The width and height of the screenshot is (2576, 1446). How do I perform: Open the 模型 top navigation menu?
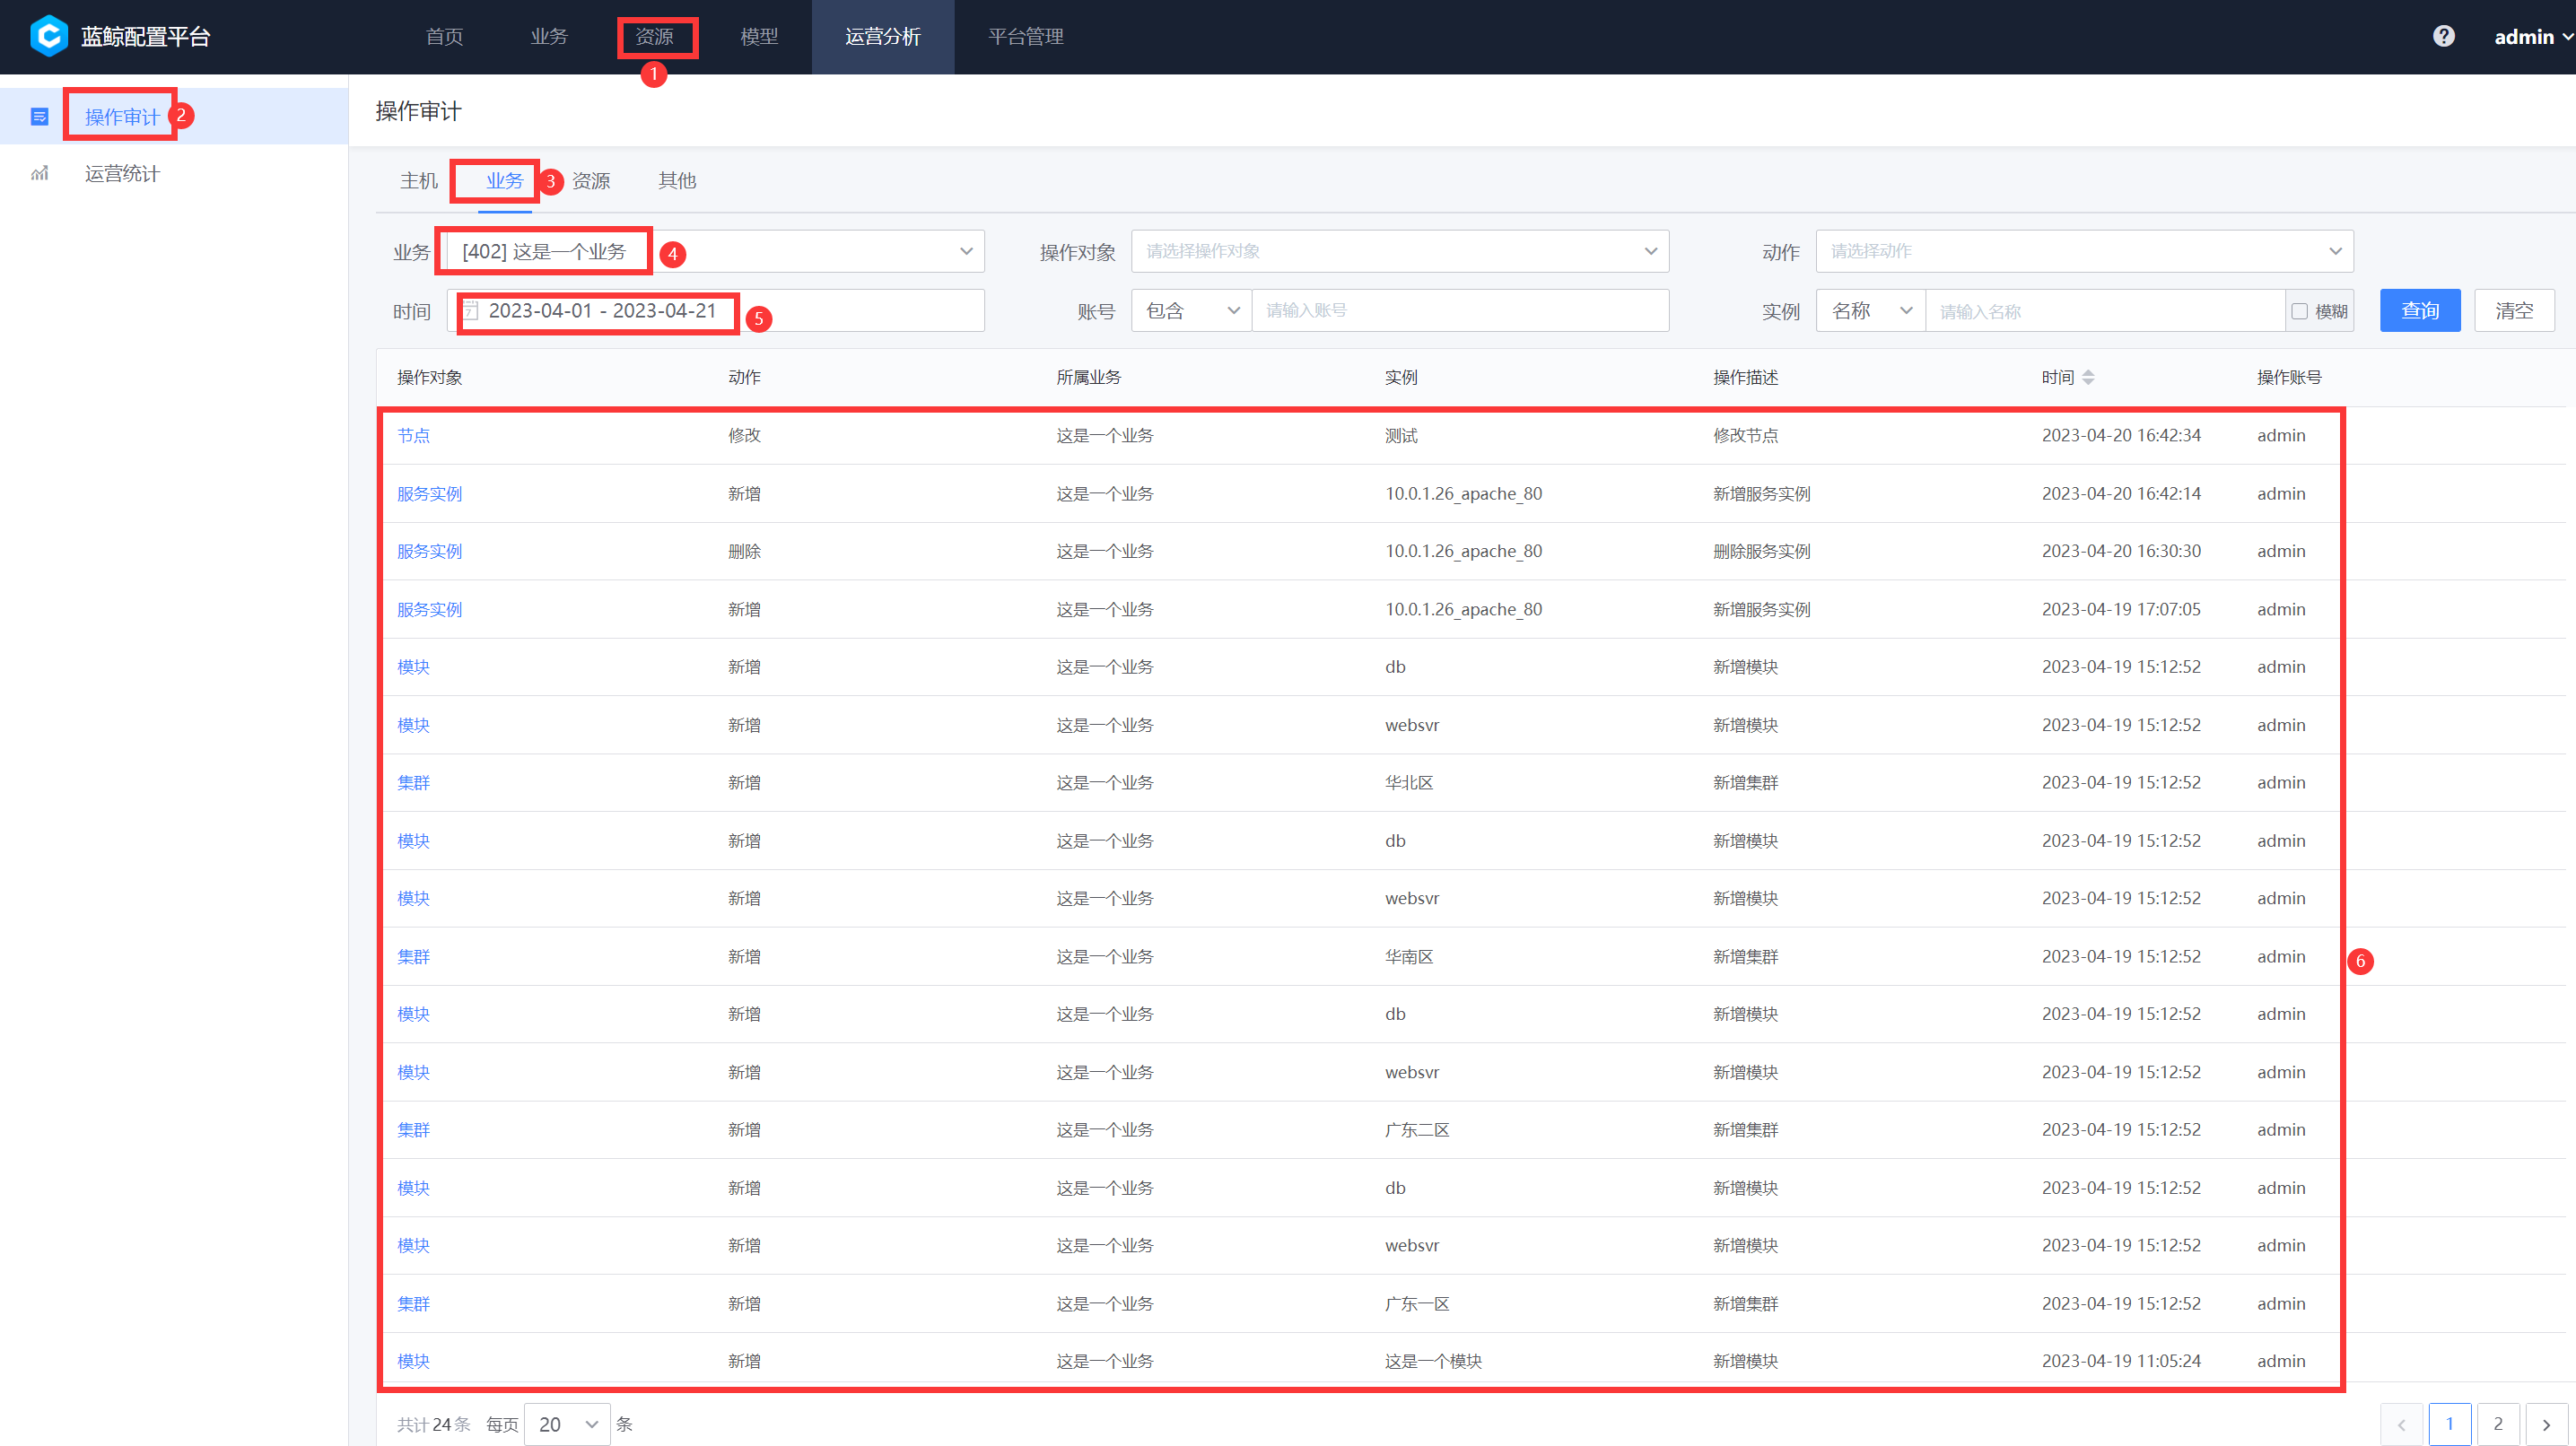coord(759,37)
